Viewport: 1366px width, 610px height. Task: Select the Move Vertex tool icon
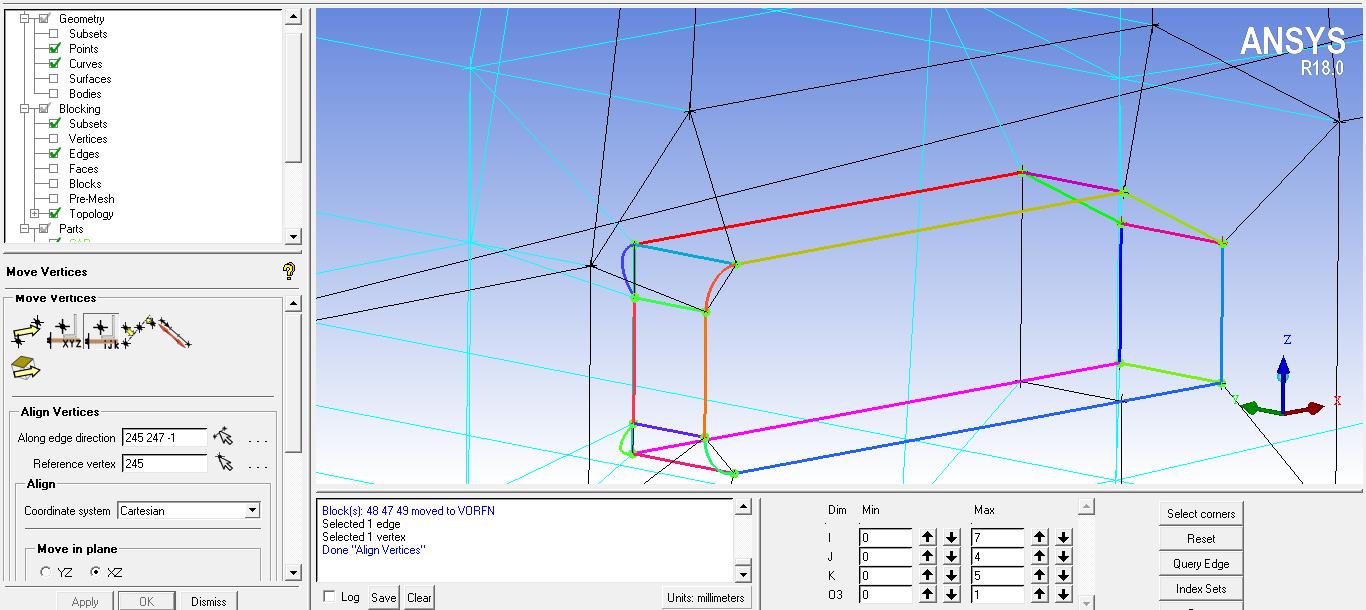[x=27, y=331]
